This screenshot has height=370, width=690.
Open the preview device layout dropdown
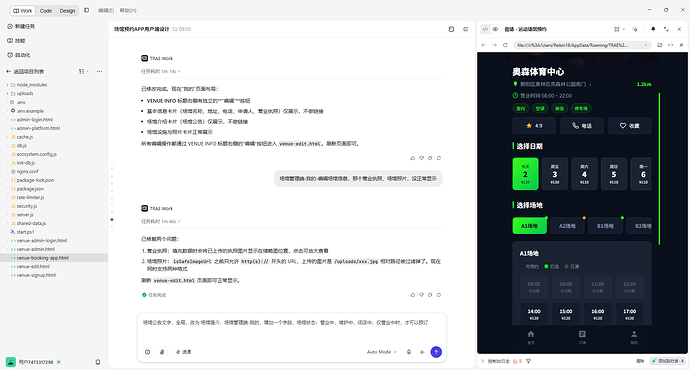619,29
